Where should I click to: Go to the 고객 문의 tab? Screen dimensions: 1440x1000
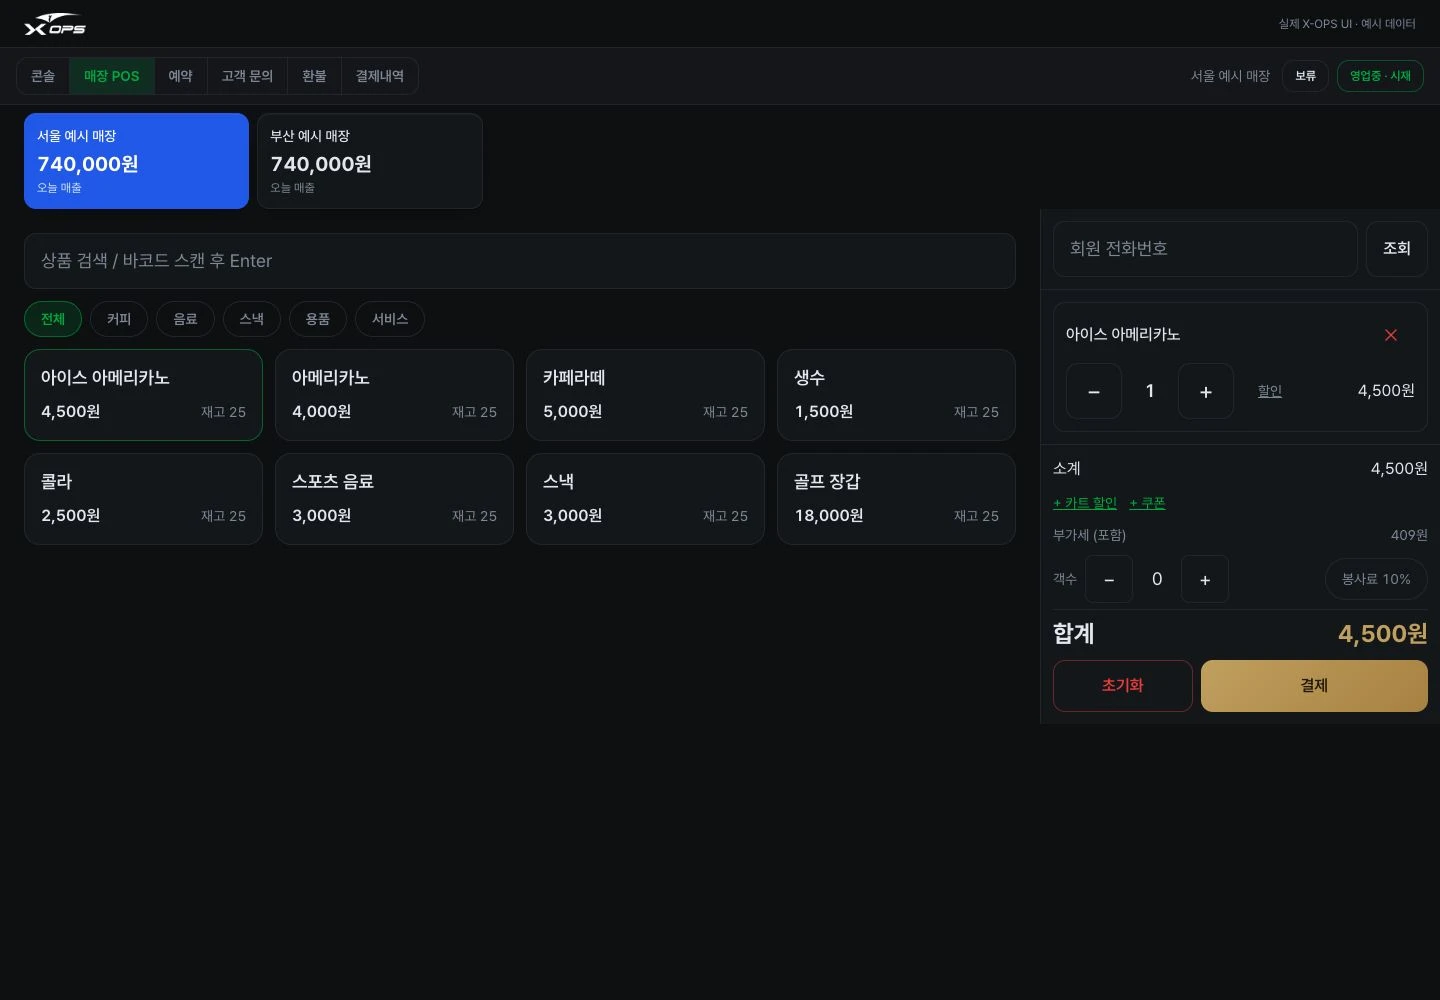[x=247, y=76]
